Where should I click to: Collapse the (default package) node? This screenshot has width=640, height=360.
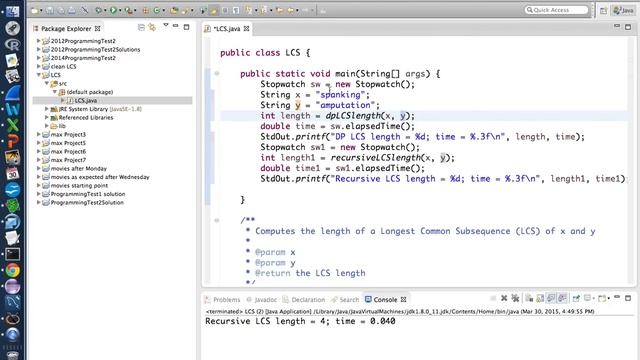[x=55, y=92]
